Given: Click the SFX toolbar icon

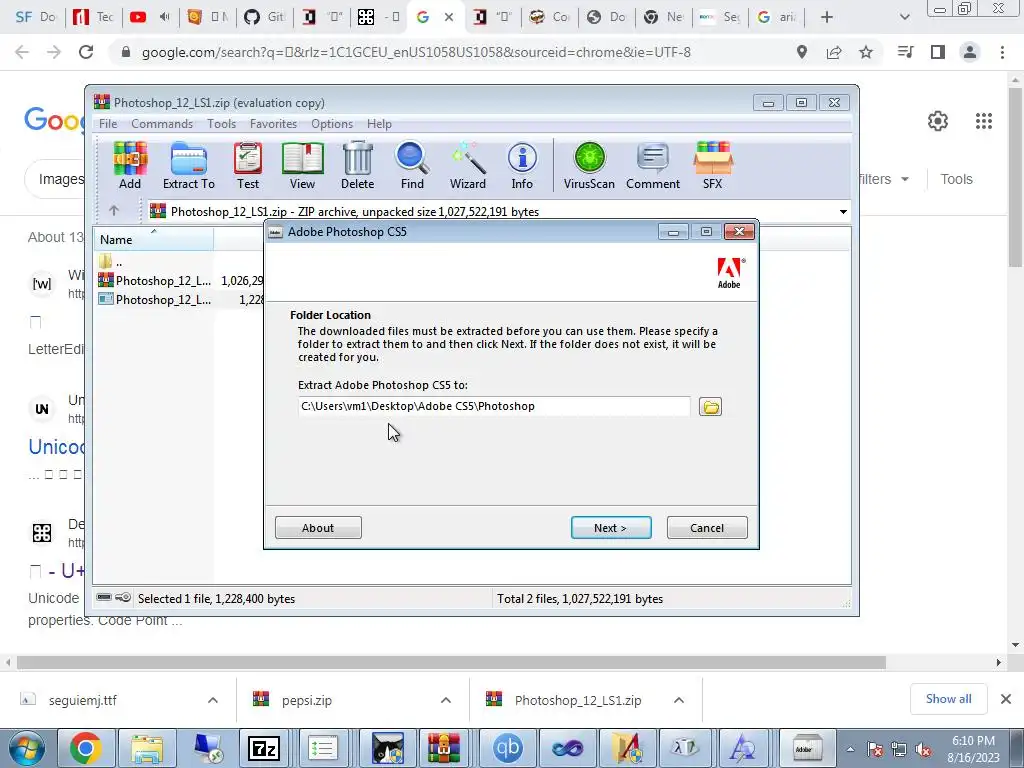Looking at the screenshot, I should (712, 166).
